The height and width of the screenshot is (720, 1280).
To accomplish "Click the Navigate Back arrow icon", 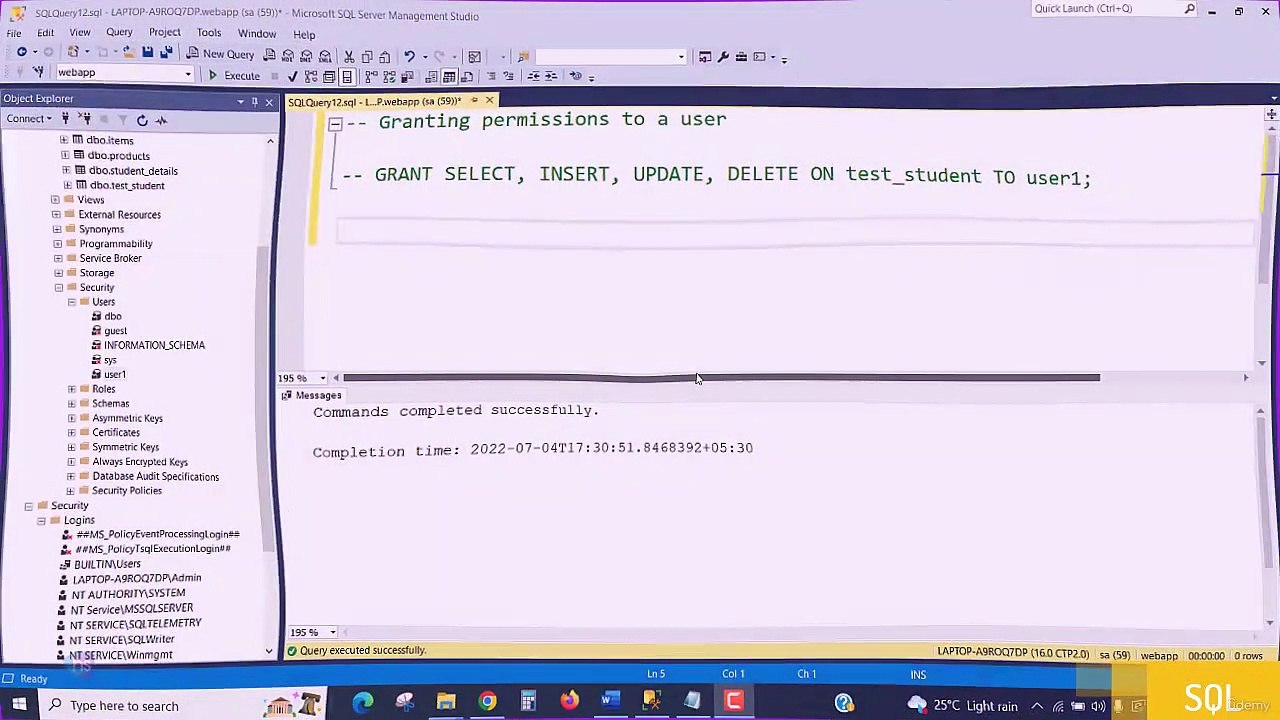I will click(22, 52).
